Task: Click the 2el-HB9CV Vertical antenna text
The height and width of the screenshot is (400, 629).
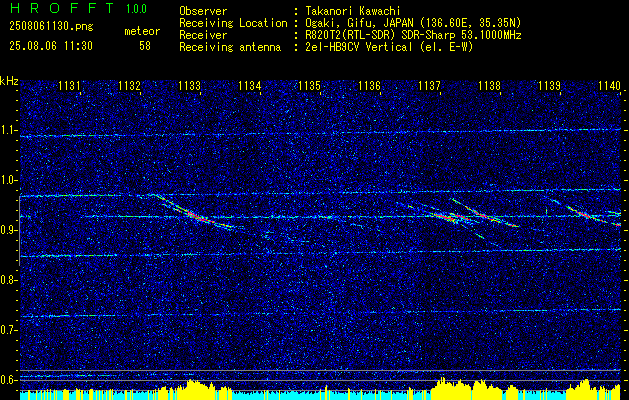Action: [x=359, y=47]
